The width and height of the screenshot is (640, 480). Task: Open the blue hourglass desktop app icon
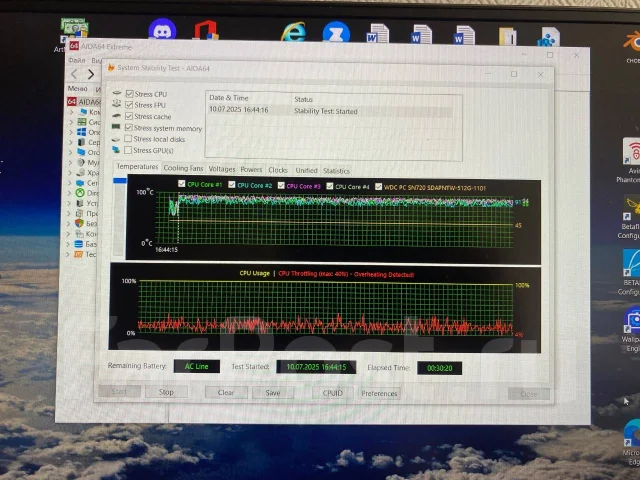coord(336,32)
